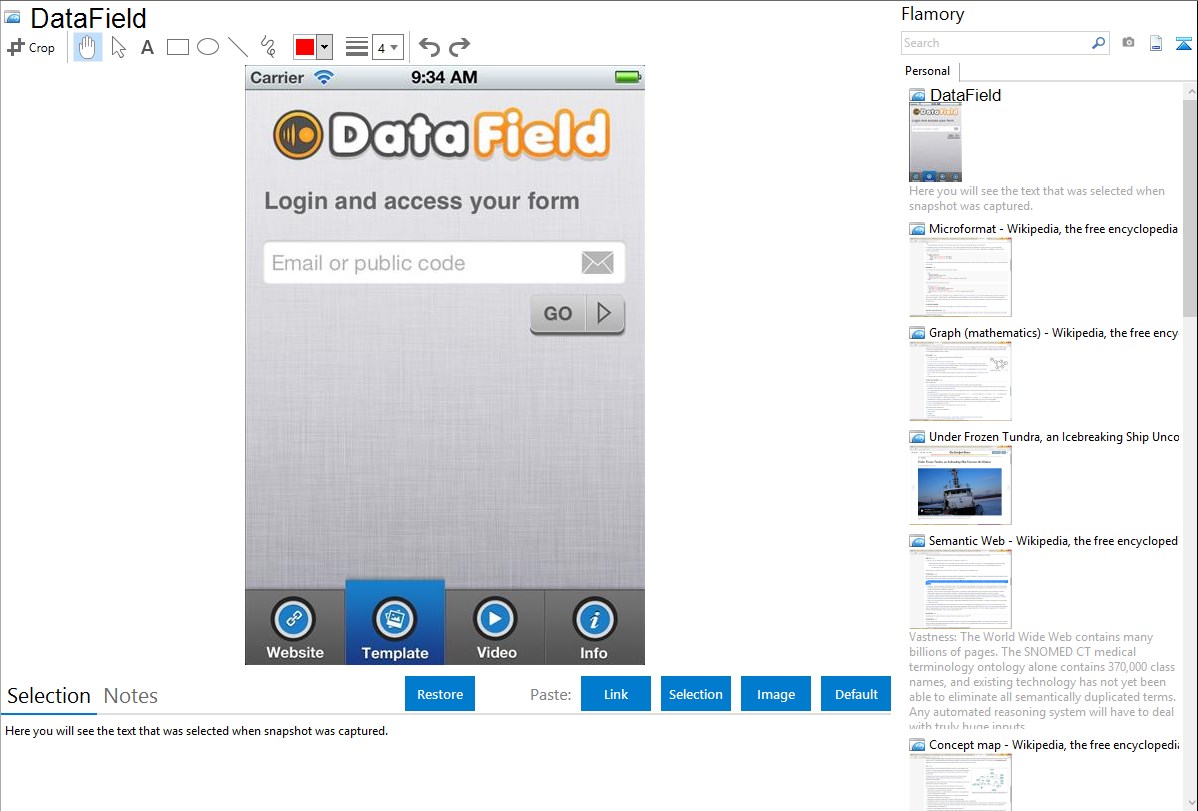Image resolution: width=1198 pixels, height=811 pixels.
Task: Open the color picker dropdown arrow
Action: (324, 47)
